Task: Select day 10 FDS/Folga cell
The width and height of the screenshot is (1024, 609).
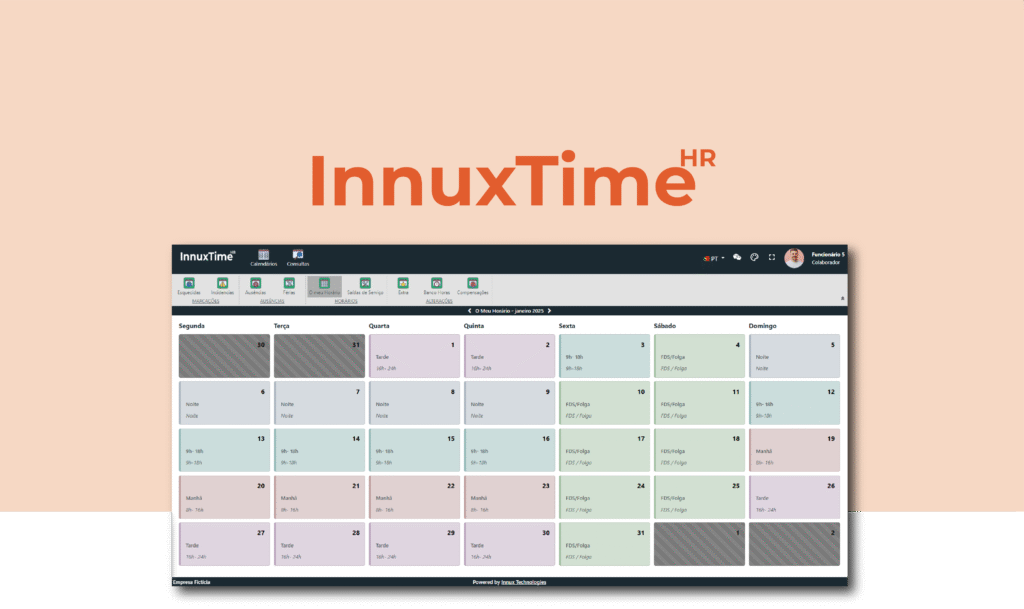Action: pyautogui.click(x=604, y=403)
